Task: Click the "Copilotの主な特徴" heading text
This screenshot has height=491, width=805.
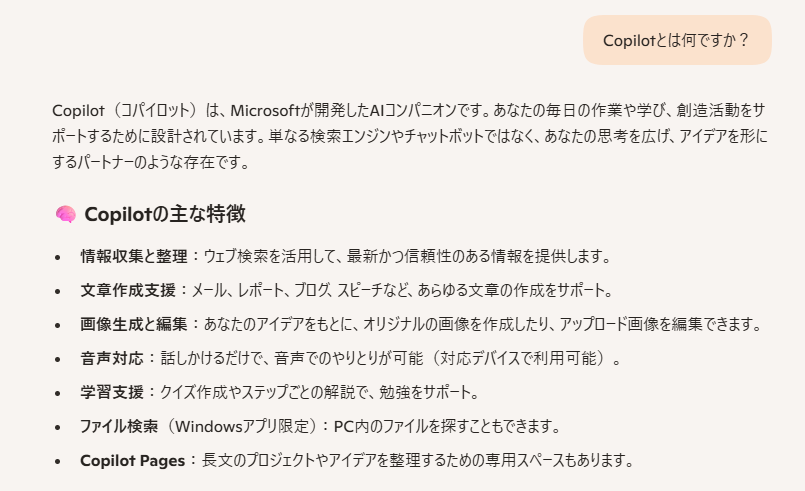Action: point(166,214)
